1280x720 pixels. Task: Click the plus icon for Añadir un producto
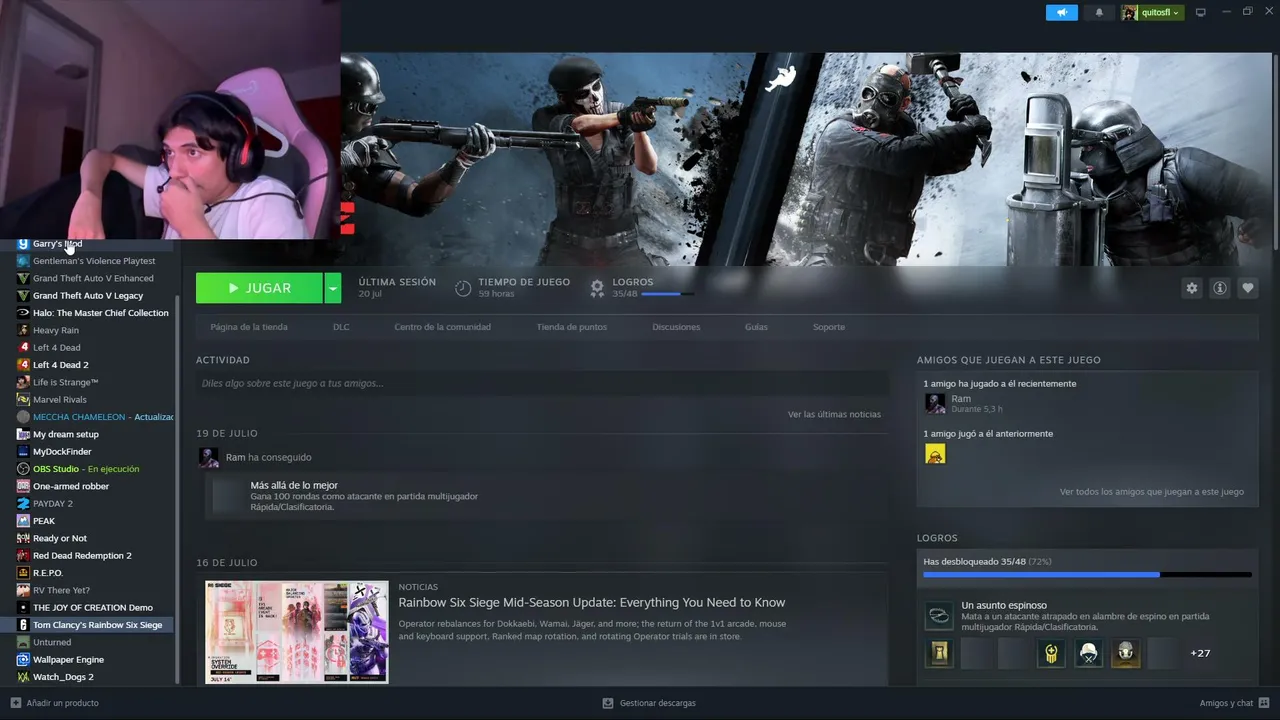pyautogui.click(x=16, y=703)
